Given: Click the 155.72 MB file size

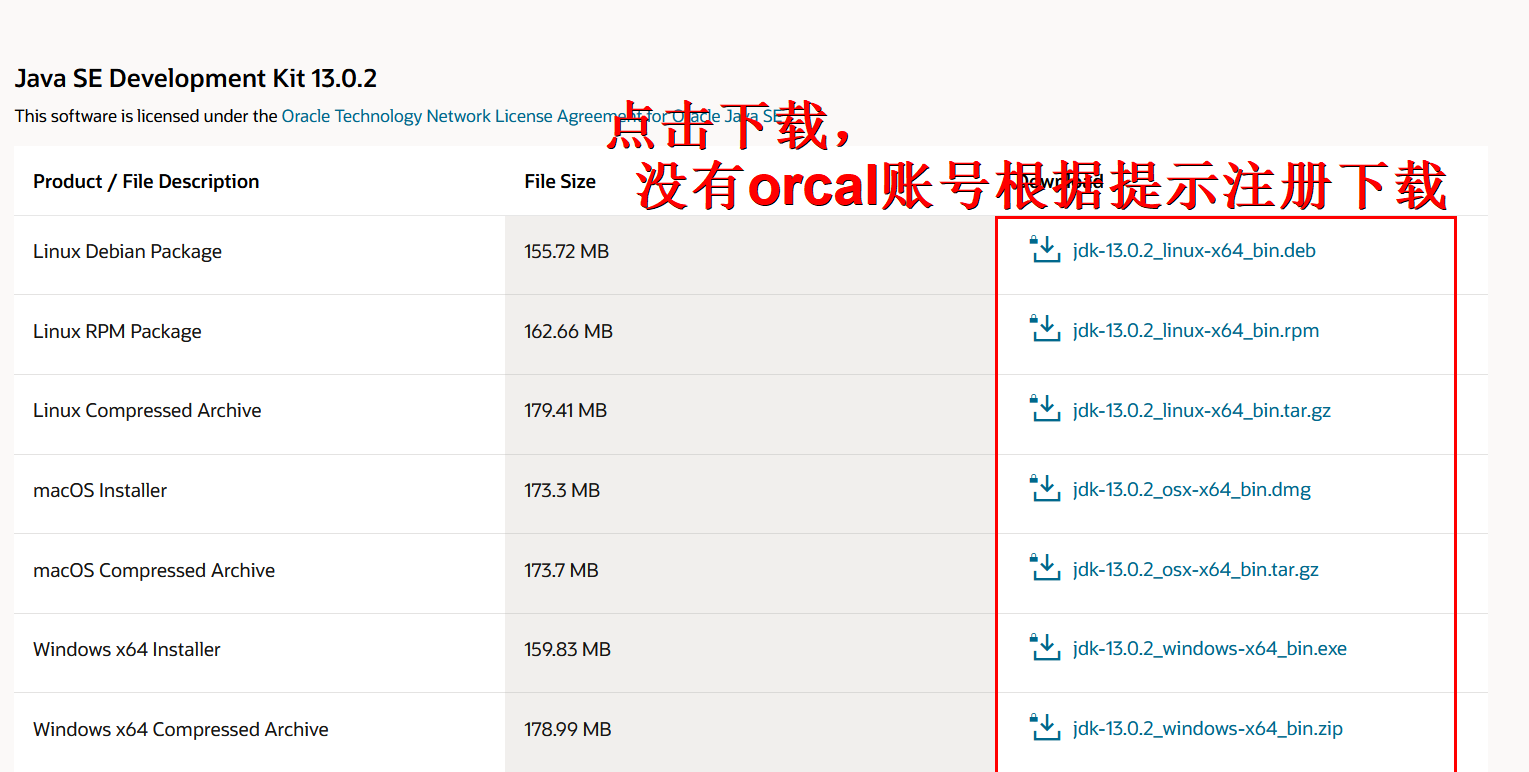Looking at the screenshot, I should pyautogui.click(x=566, y=252).
